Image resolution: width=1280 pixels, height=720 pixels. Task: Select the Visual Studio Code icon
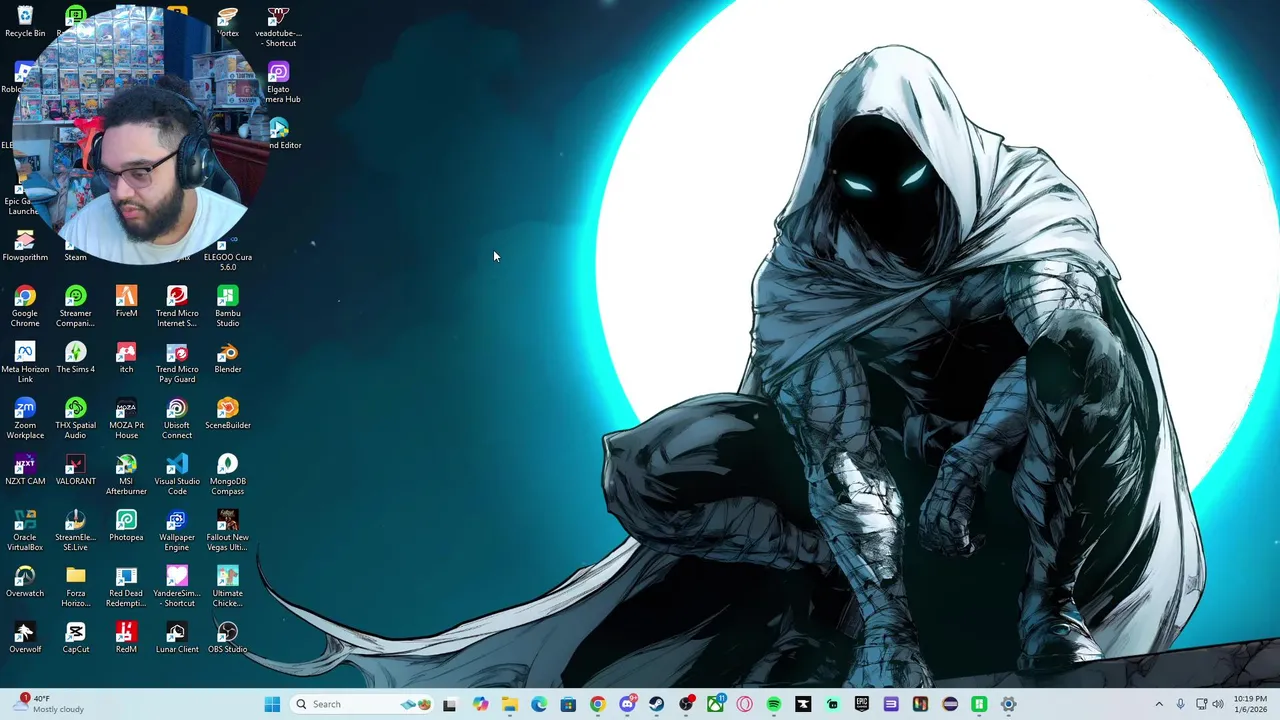(x=177, y=474)
